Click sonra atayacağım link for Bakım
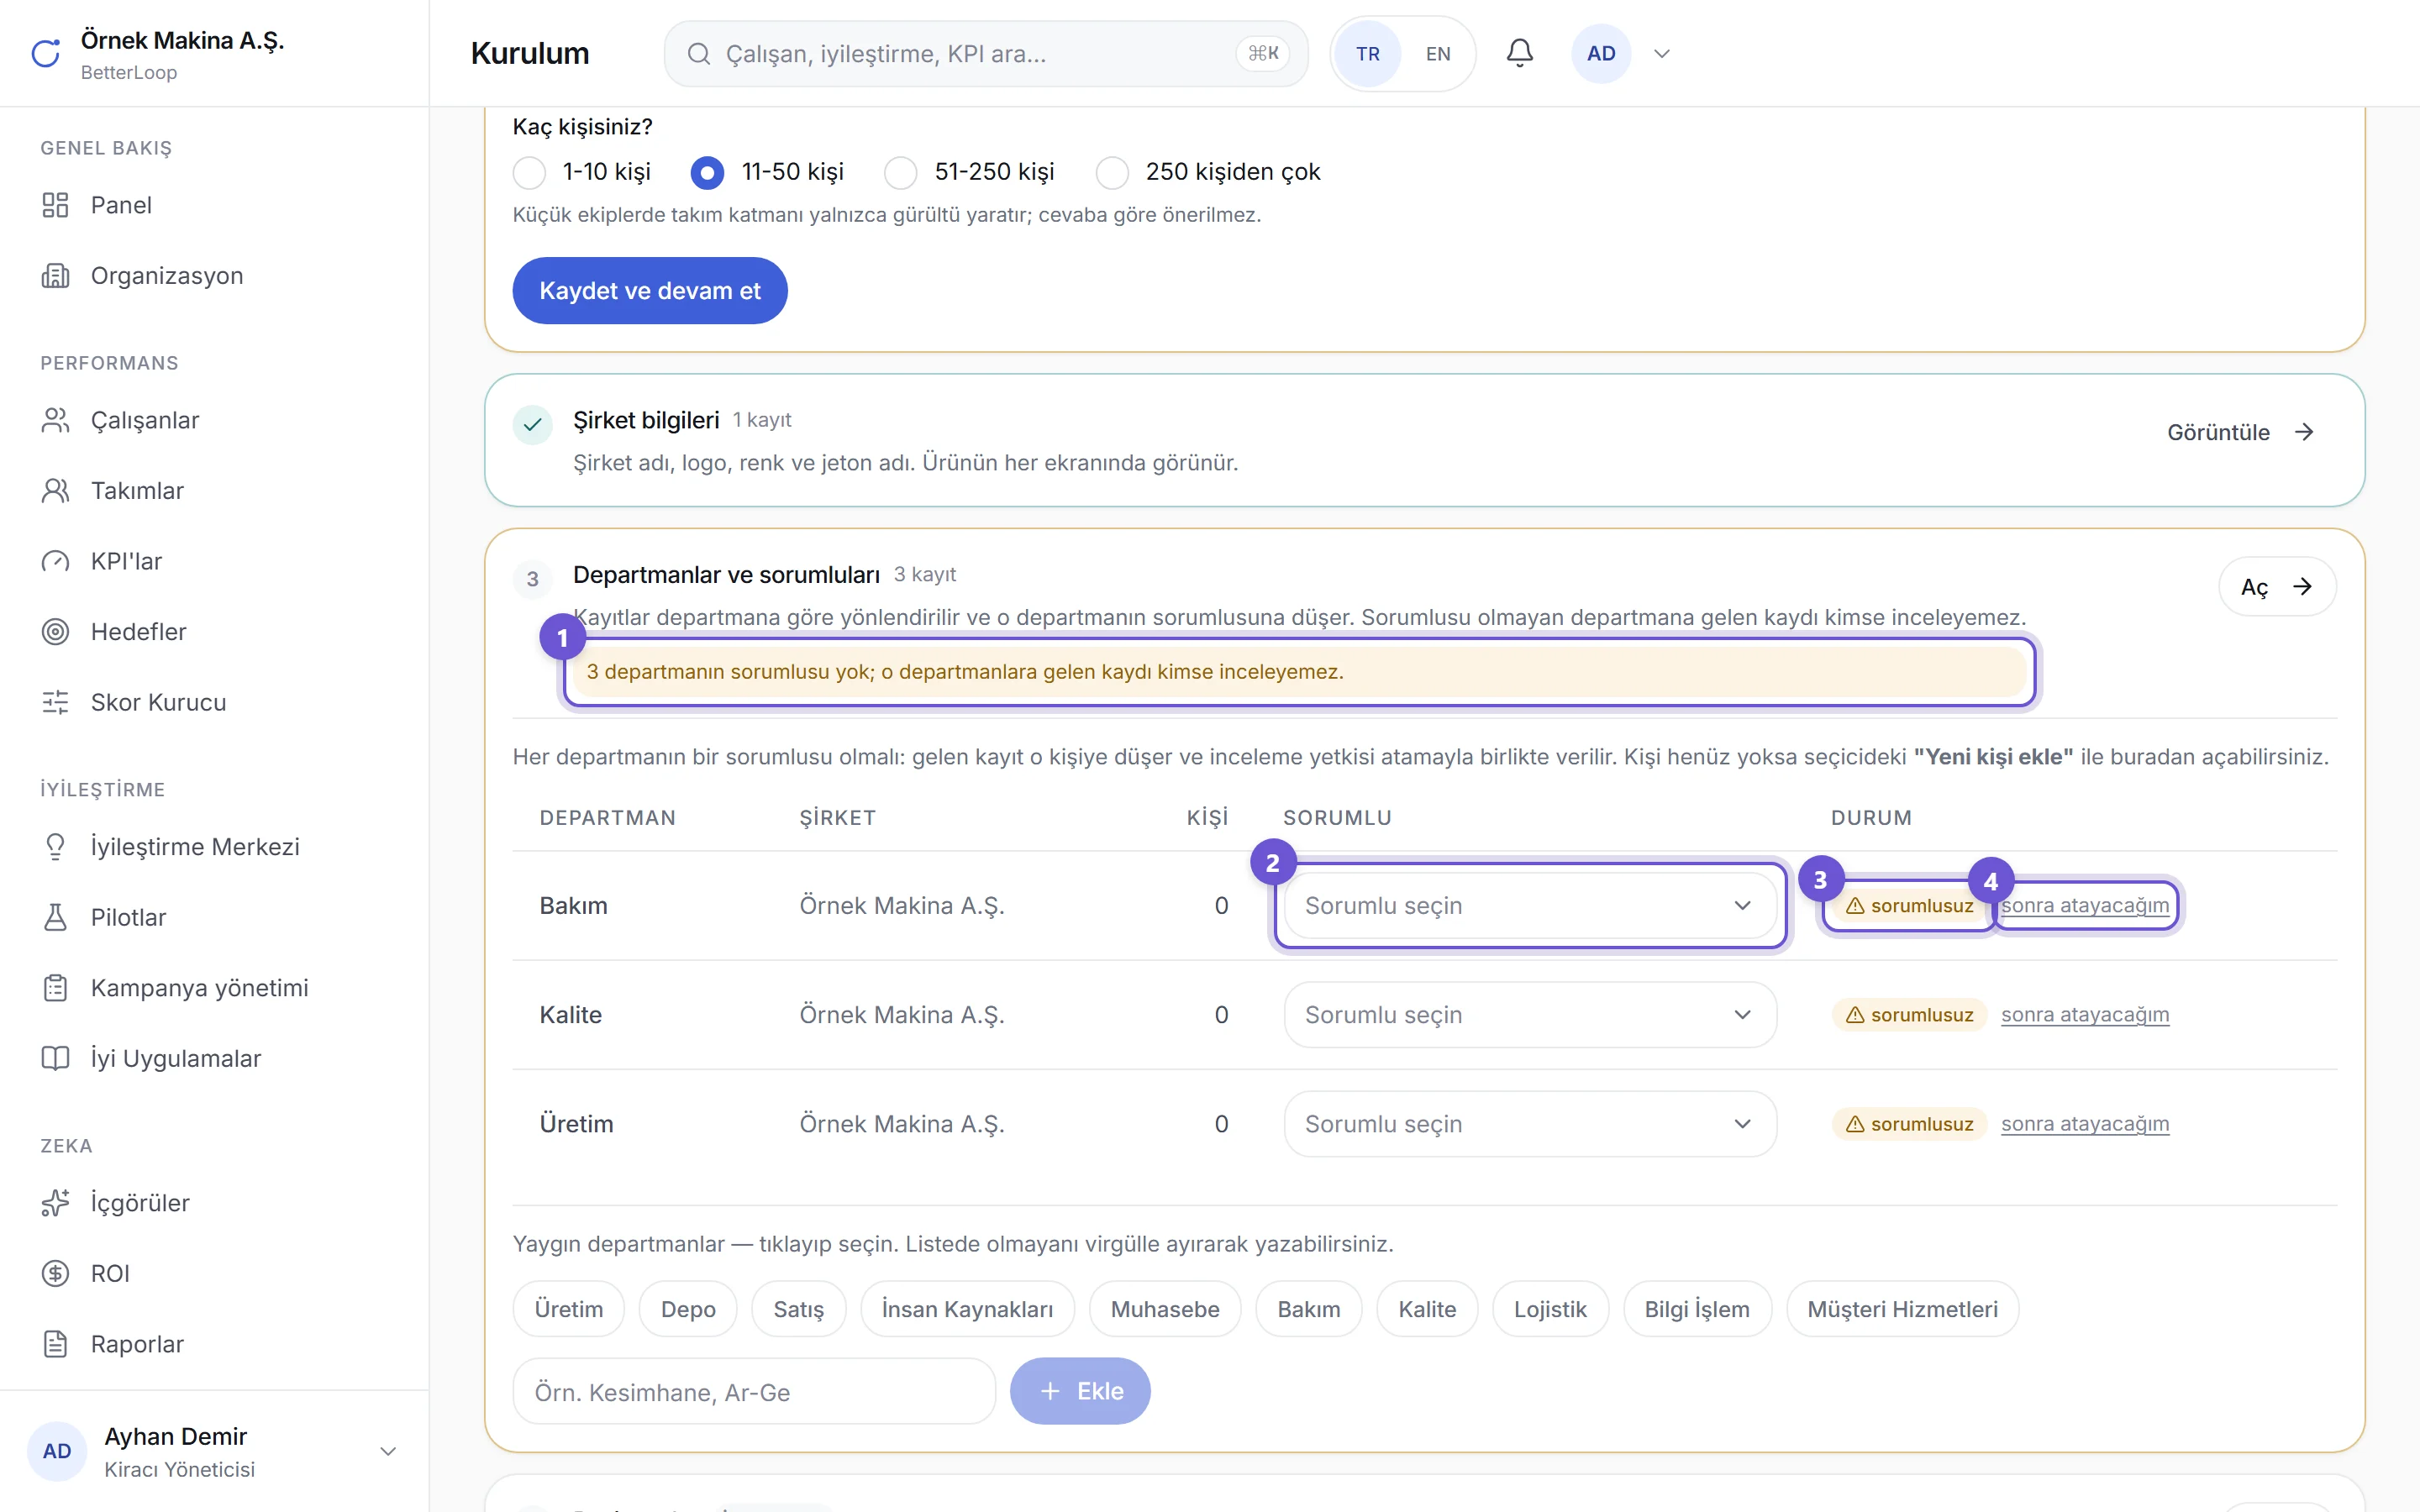This screenshot has height=1512, width=2420. click(x=2085, y=905)
